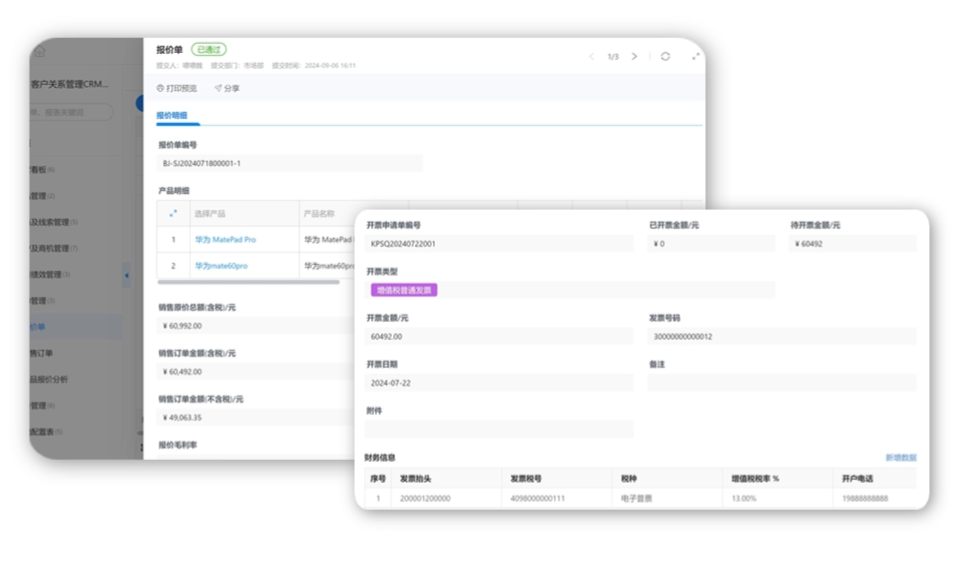
Task: Click the horizontal scrollbar under product table
Action: click(x=248, y=282)
